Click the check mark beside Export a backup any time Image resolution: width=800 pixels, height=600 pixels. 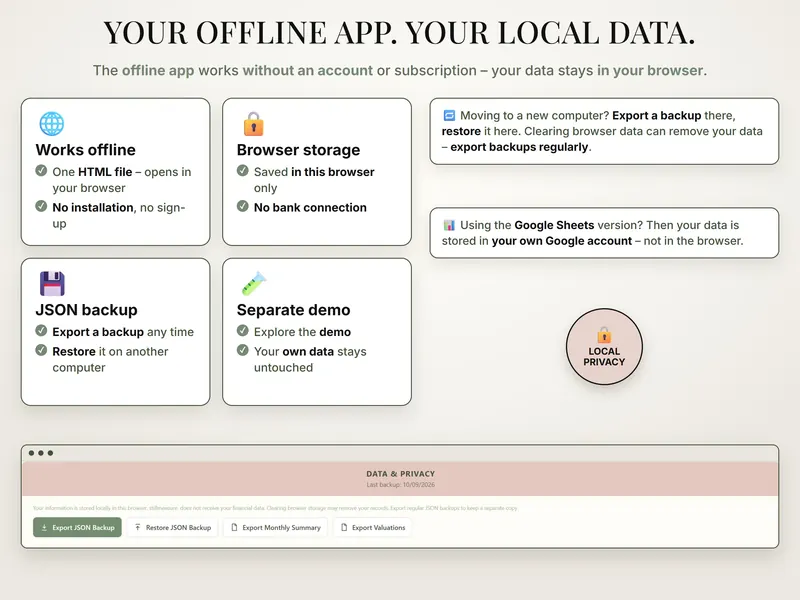pos(41,331)
